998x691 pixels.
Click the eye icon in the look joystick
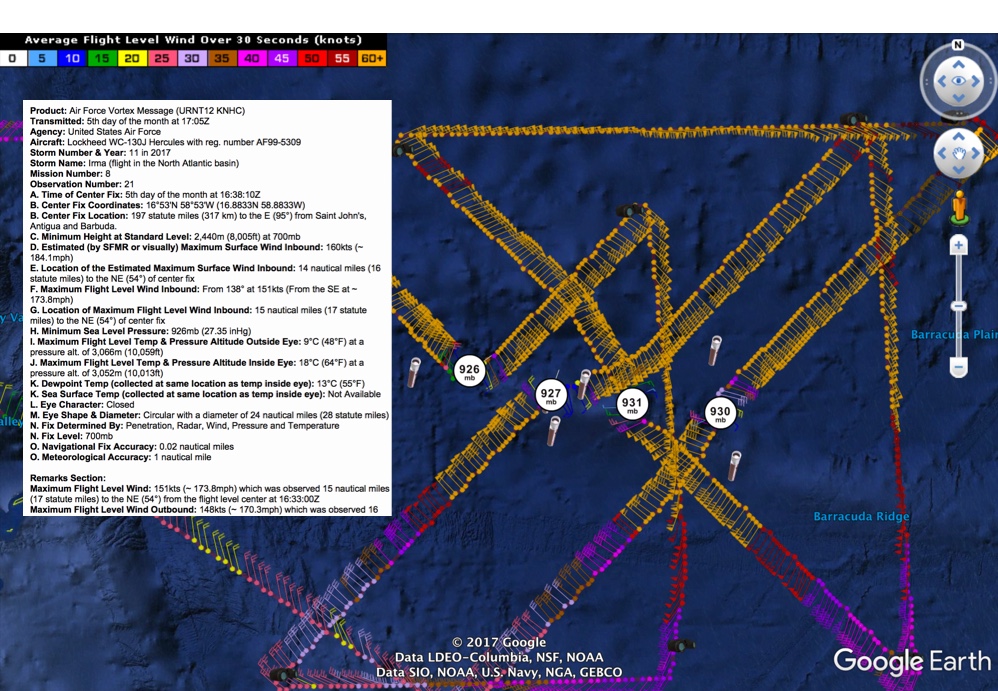click(x=958, y=81)
